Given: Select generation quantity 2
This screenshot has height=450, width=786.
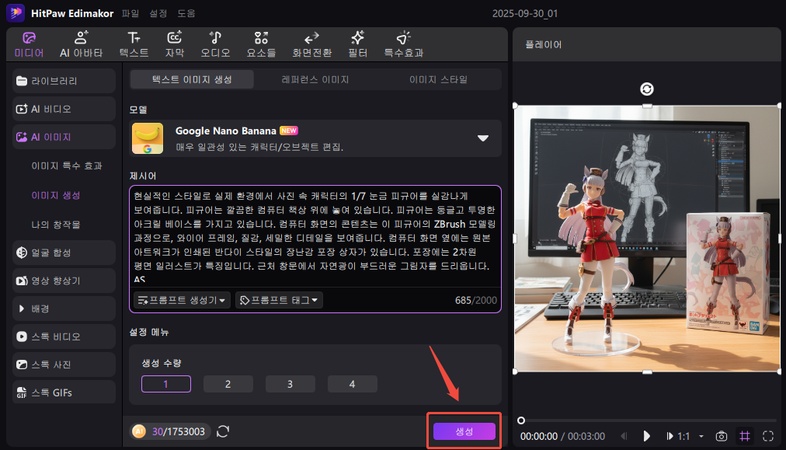Looking at the screenshot, I should (x=227, y=384).
